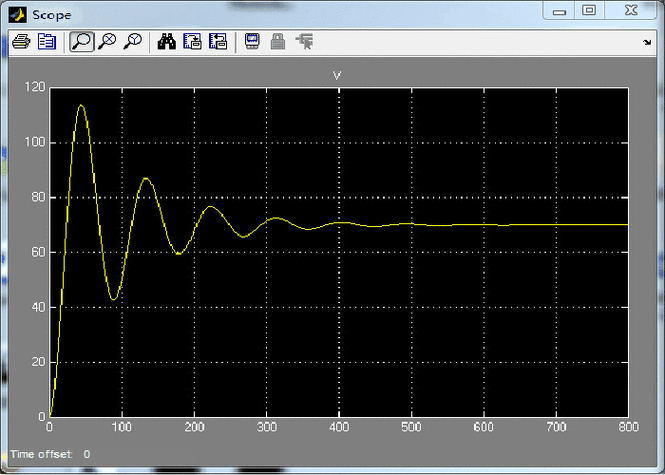Image resolution: width=665 pixels, height=475 pixels.
Task: Click the first trough of yellow curve
Action: pos(113,299)
